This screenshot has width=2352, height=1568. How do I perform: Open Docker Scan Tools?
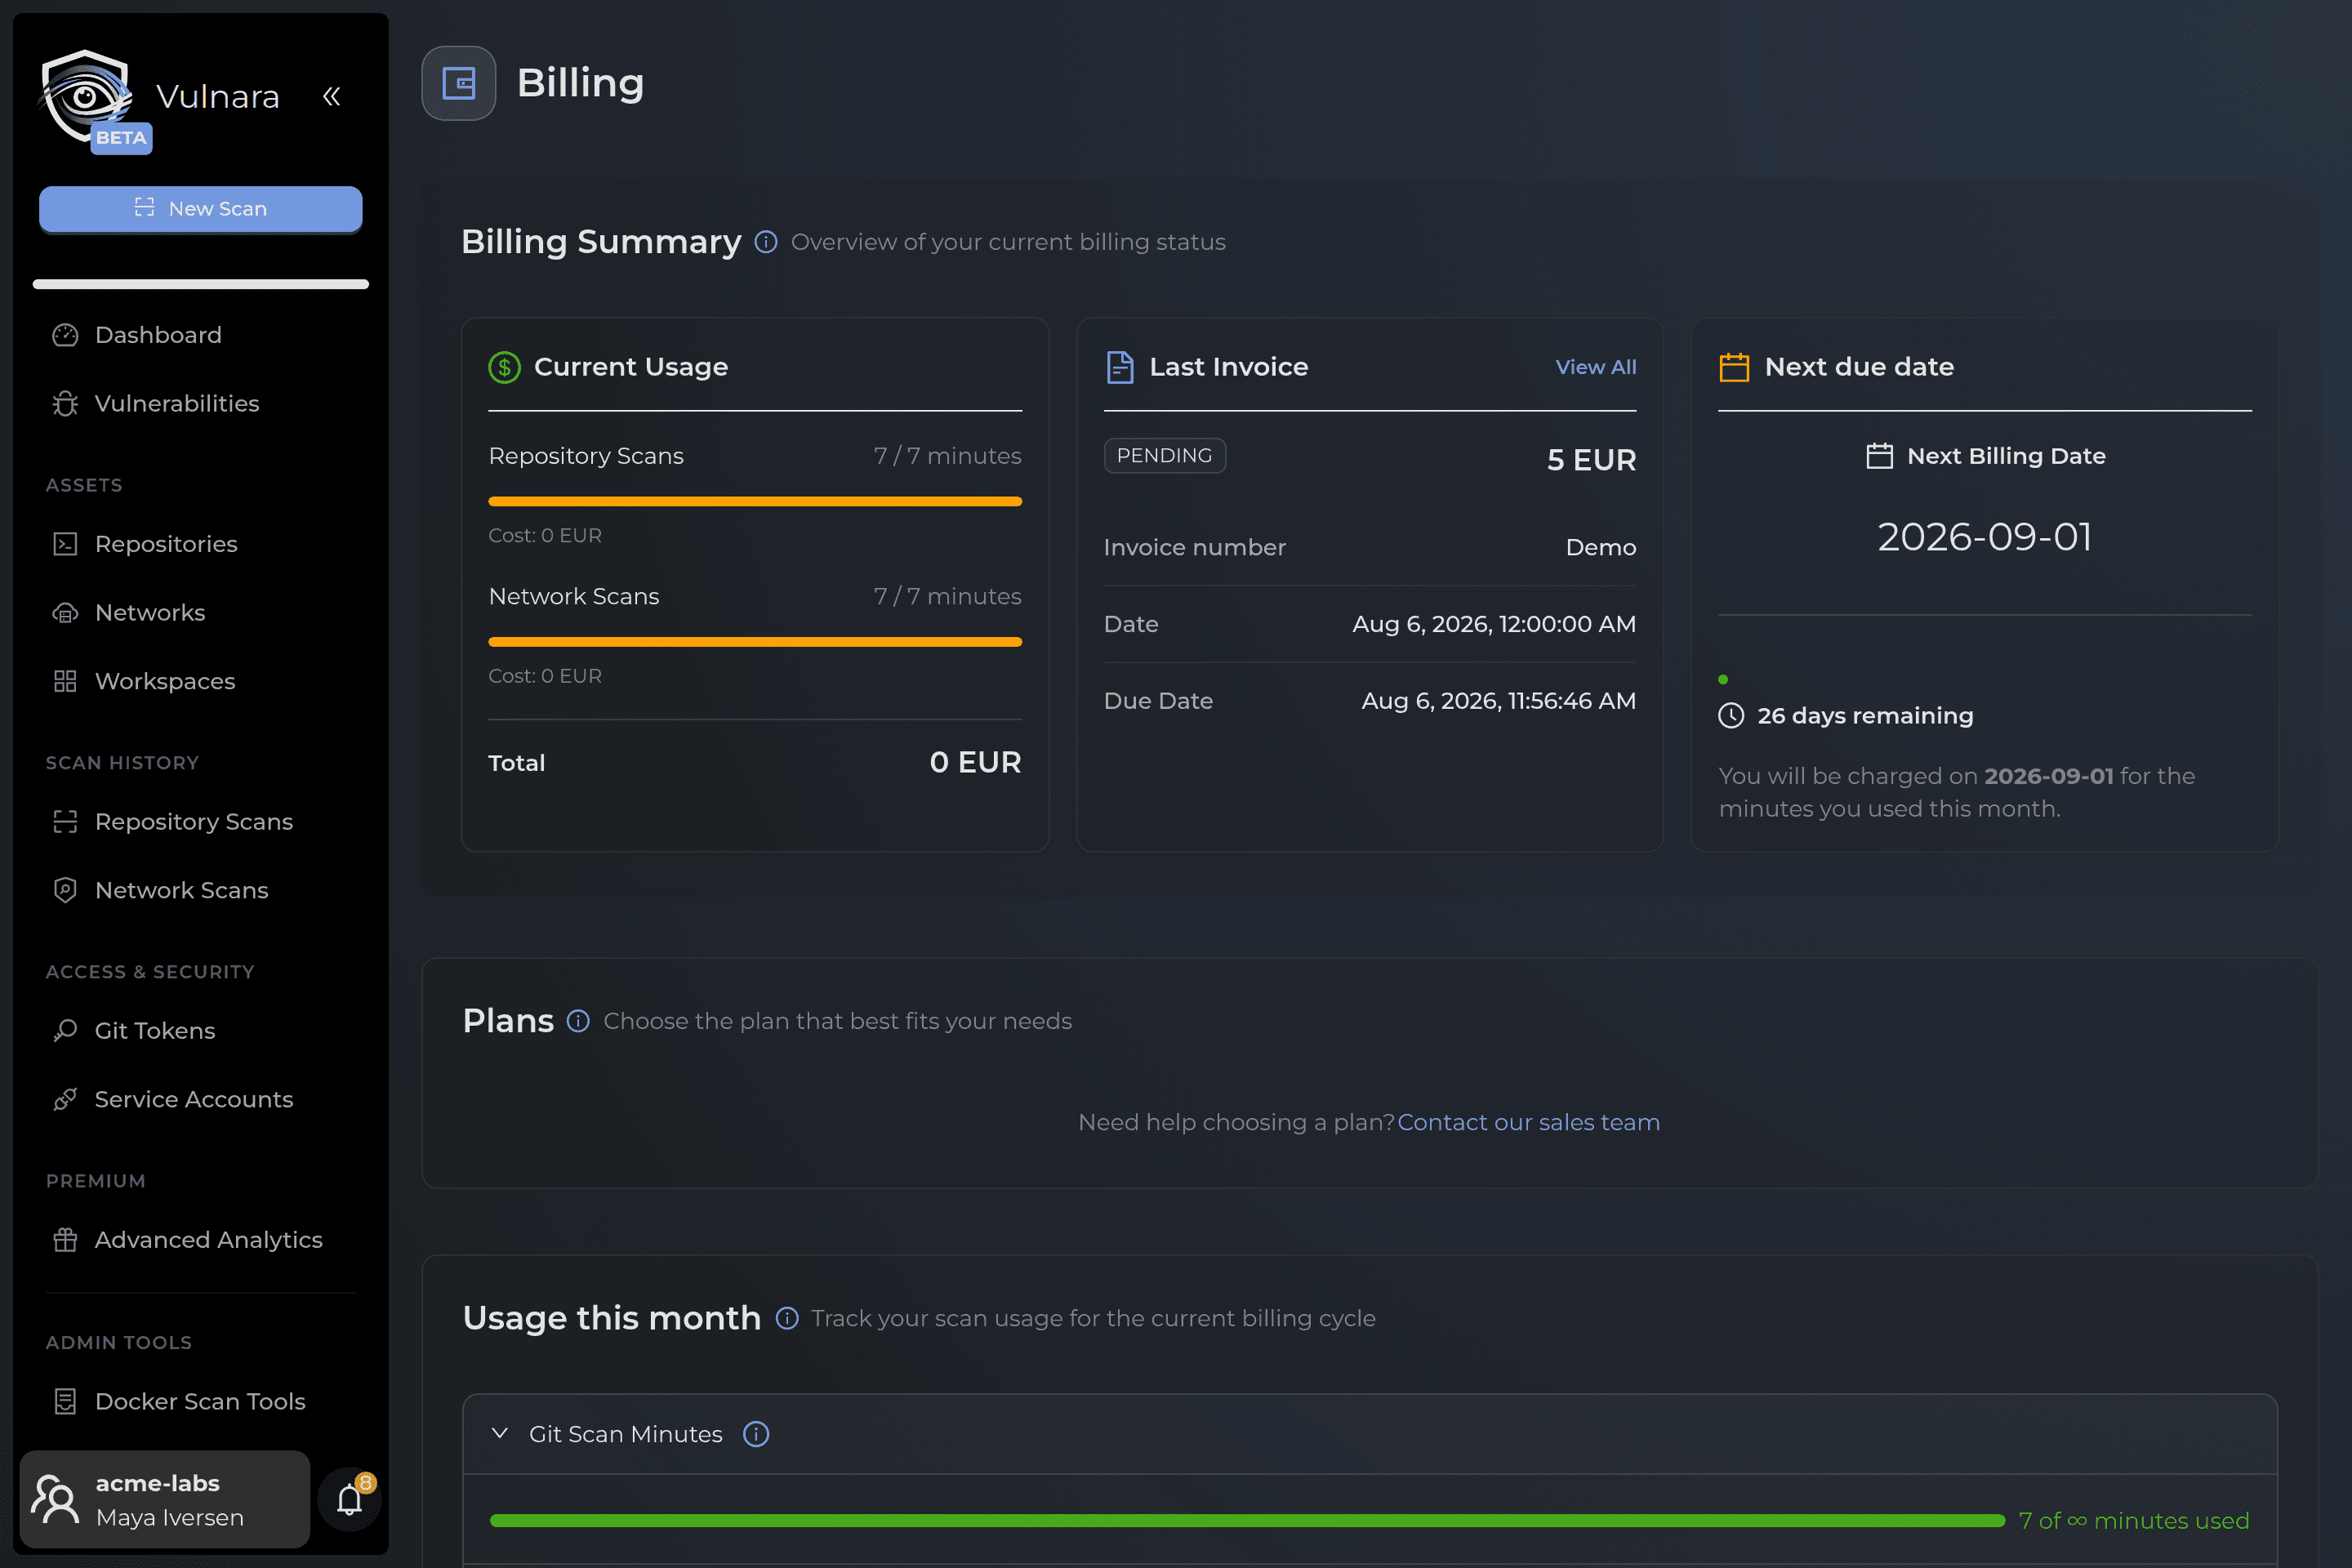[201, 1401]
